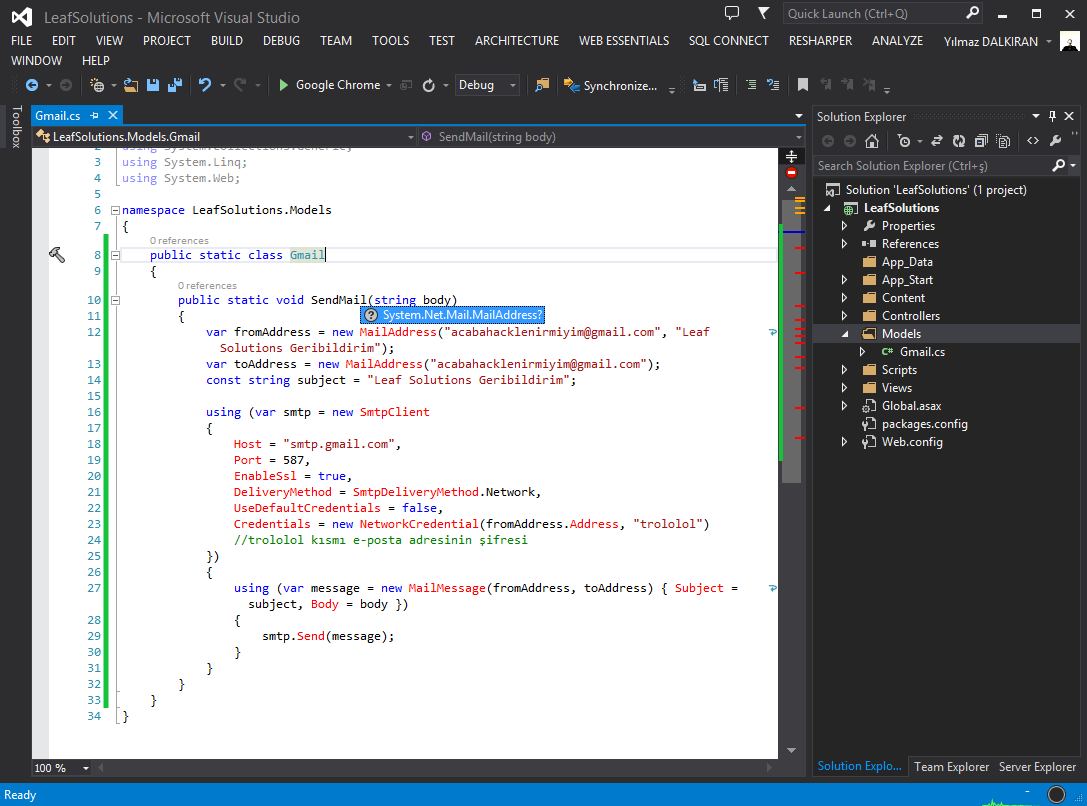1087x806 pixels.
Task: Comment out the selected lines
Action: pyautogui.click(x=751, y=85)
